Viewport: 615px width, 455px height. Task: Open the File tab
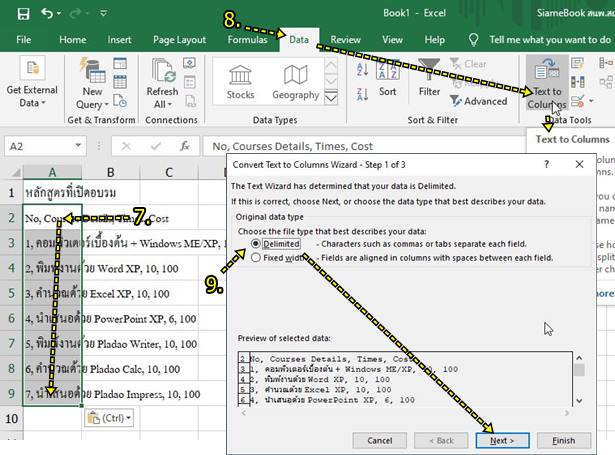click(24, 40)
